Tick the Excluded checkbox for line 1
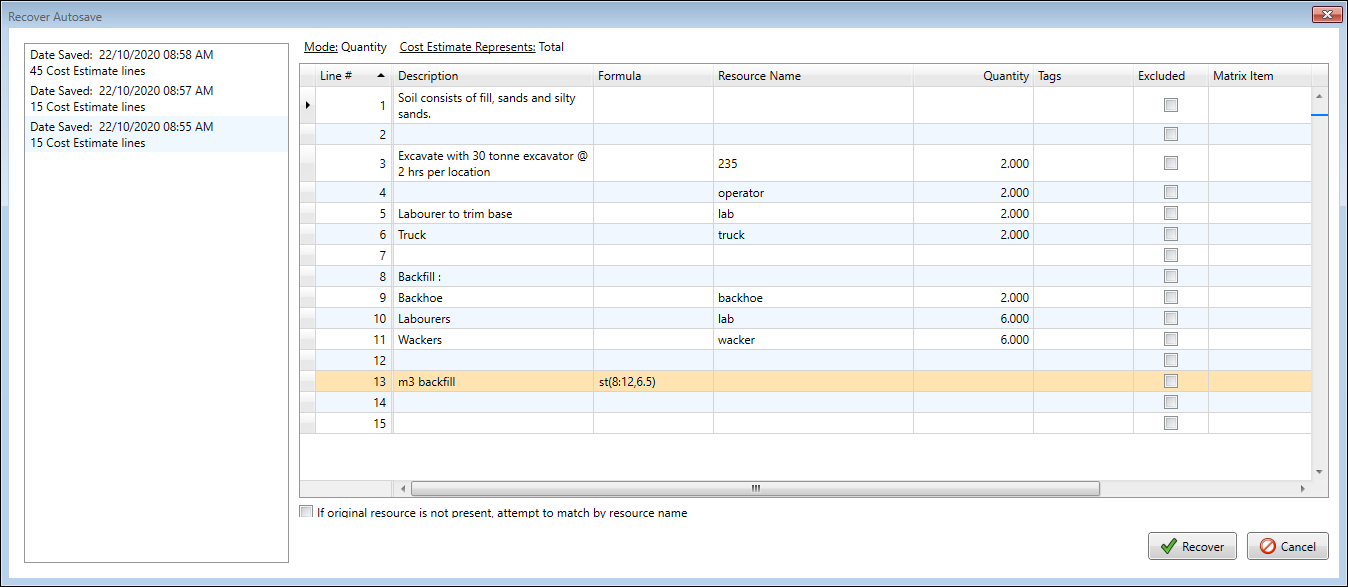The width and height of the screenshot is (1348, 587). 1171,105
